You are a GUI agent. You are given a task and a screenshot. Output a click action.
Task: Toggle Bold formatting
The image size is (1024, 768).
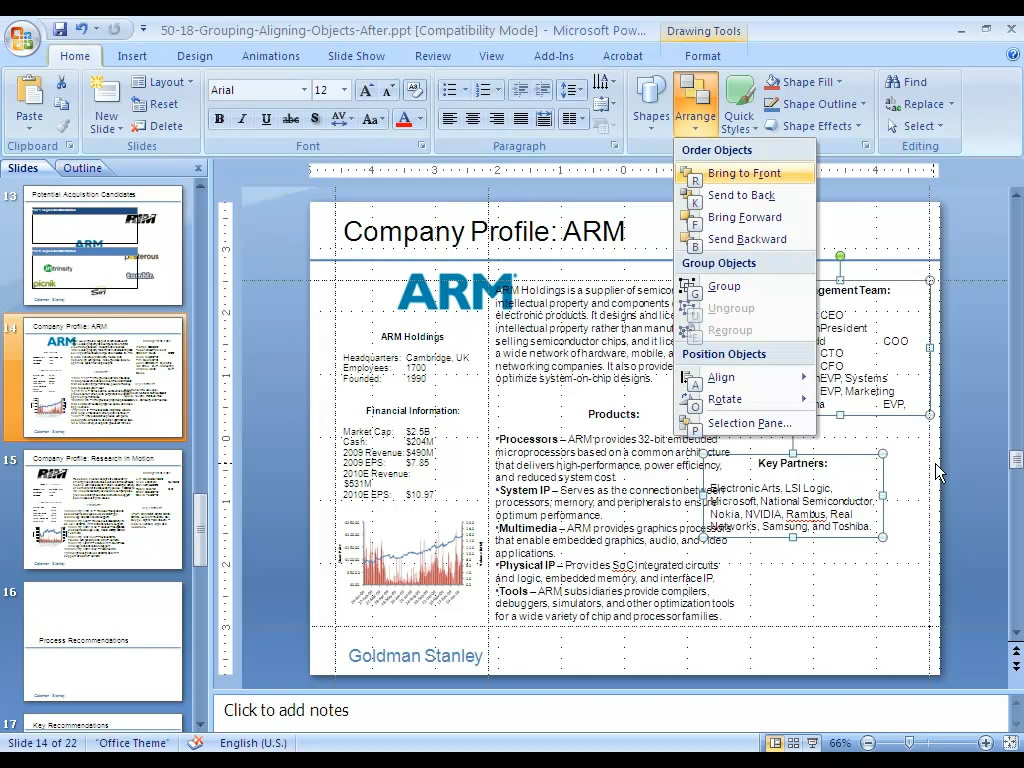219,119
